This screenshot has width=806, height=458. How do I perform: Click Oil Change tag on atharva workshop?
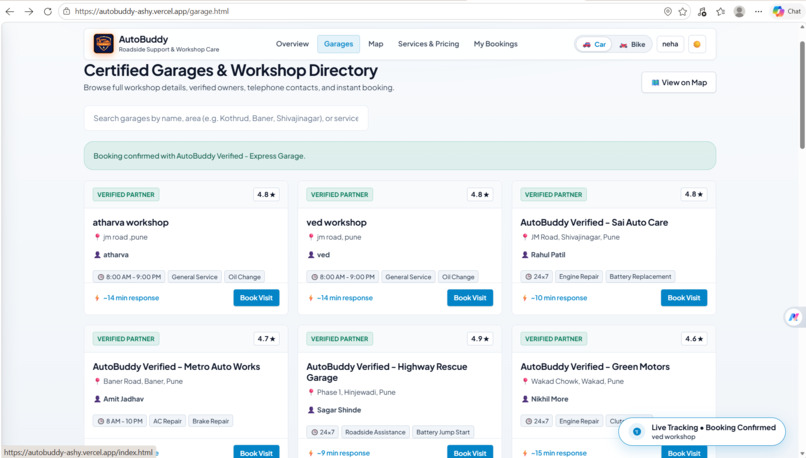click(245, 277)
